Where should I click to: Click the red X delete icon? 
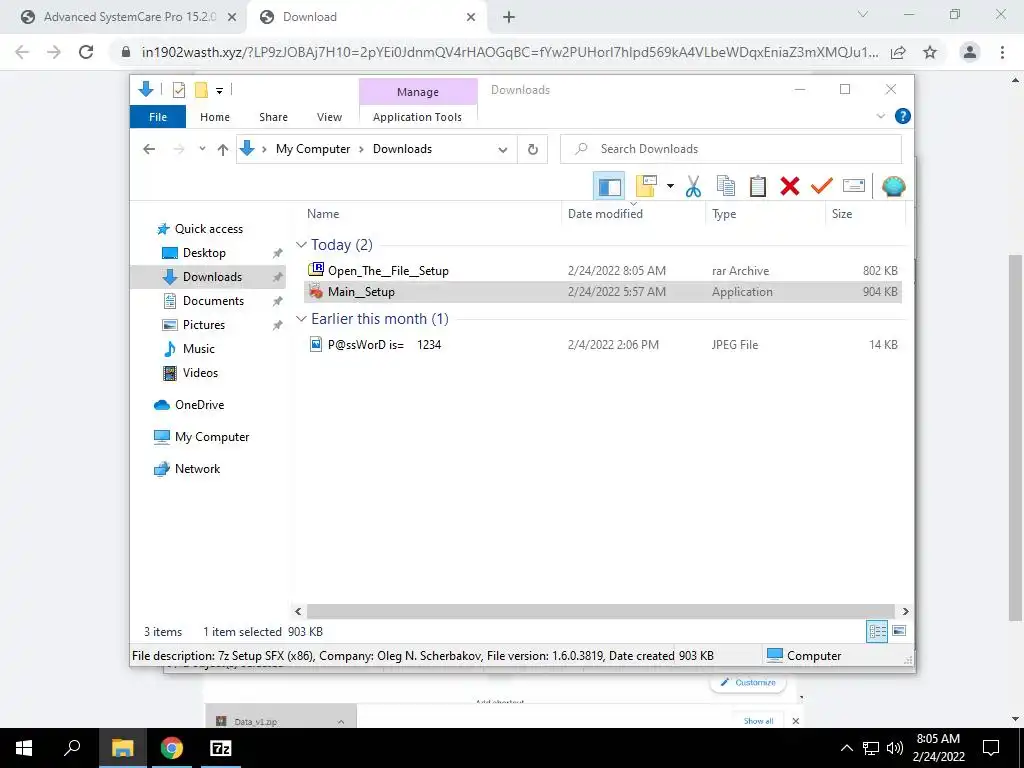click(790, 186)
